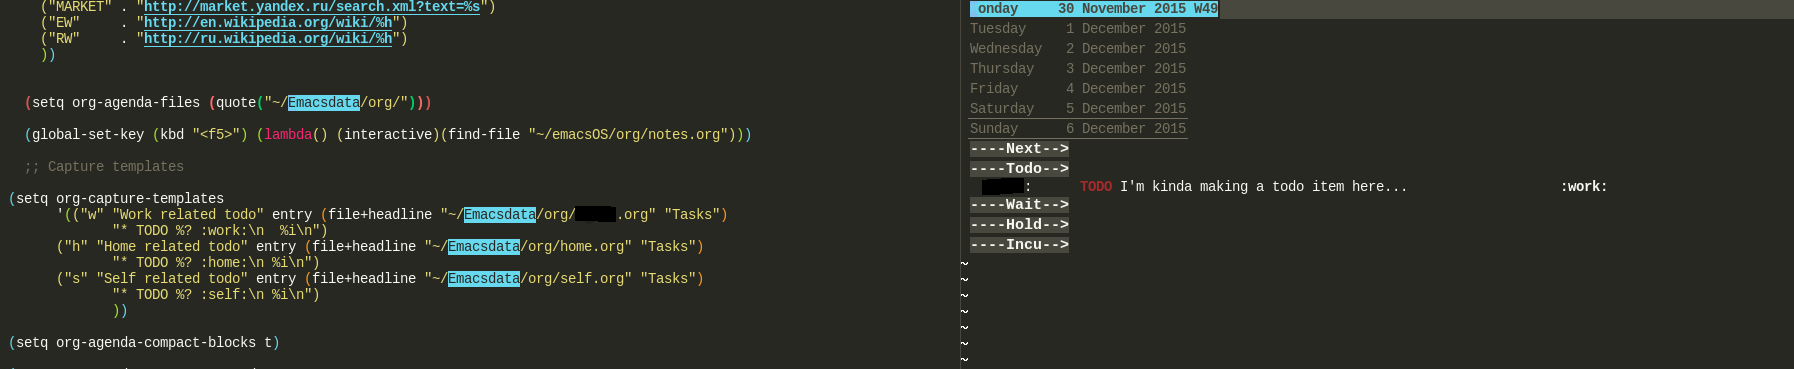
Task: Open the market.yandex.ru search link
Action: point(312,7)
